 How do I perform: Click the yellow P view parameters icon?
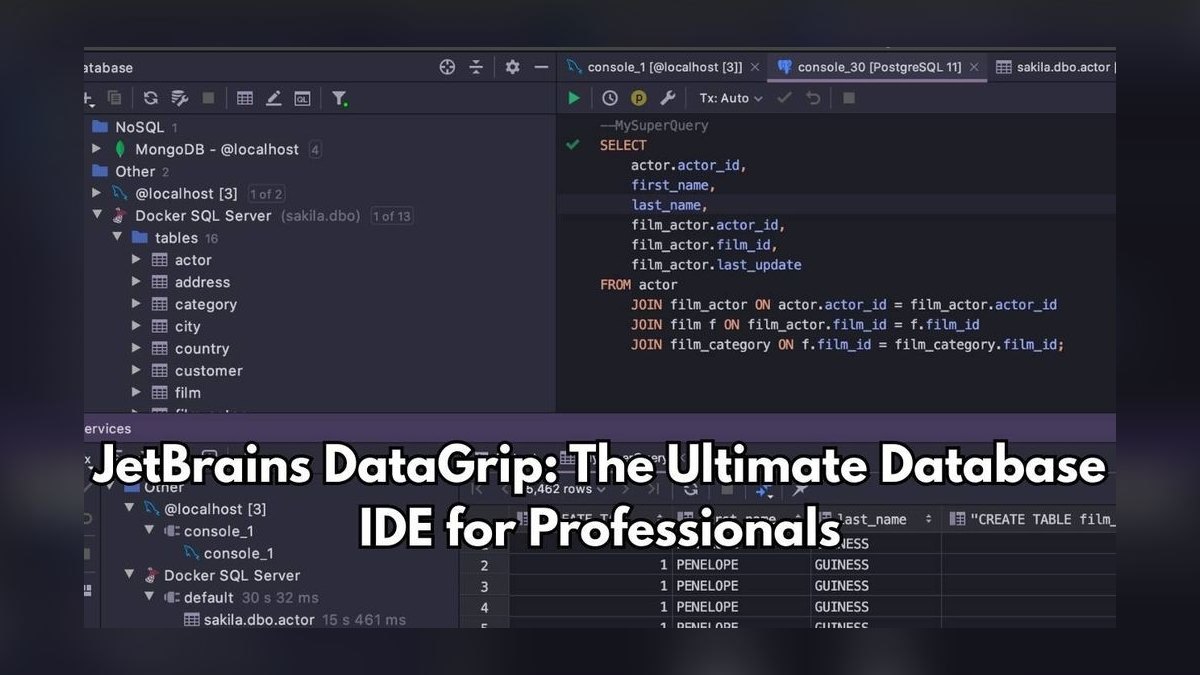[x=639, y=98]
